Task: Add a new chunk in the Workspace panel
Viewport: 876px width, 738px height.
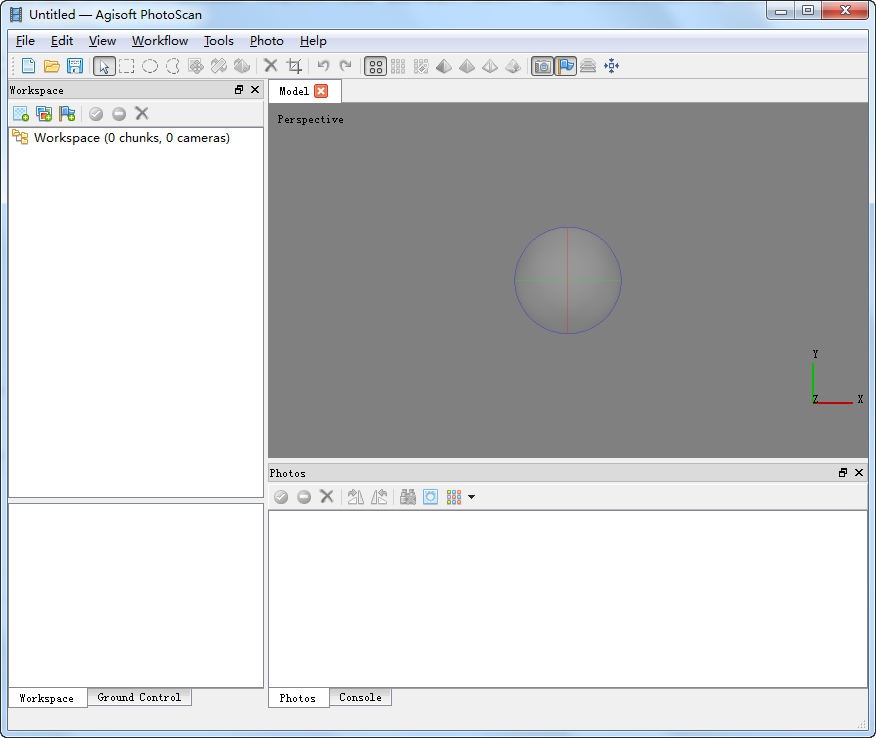Action: coord(20,113)
